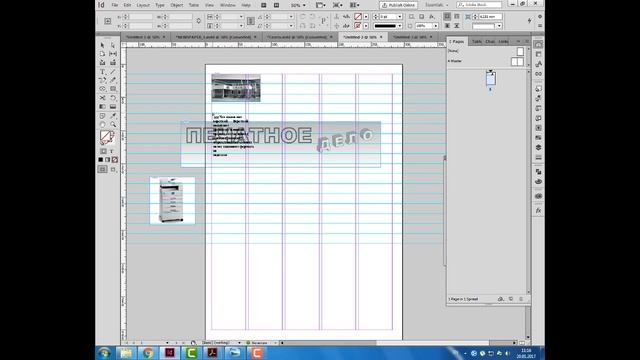Open the Effects fx panel icon
Screen dimensions: 640x360
[538, 211]
